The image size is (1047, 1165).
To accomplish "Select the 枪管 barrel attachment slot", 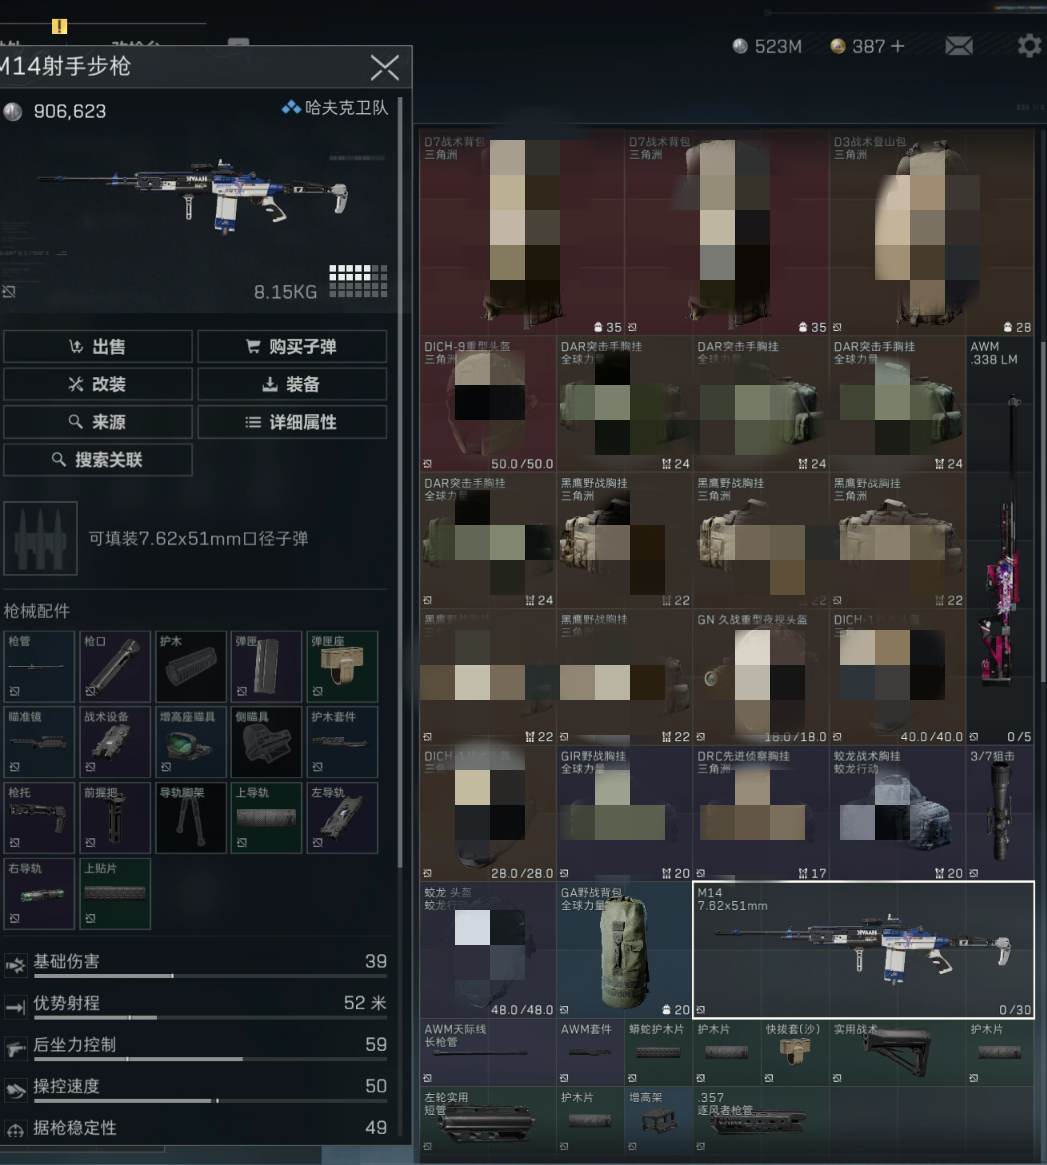I will [39, 666].
